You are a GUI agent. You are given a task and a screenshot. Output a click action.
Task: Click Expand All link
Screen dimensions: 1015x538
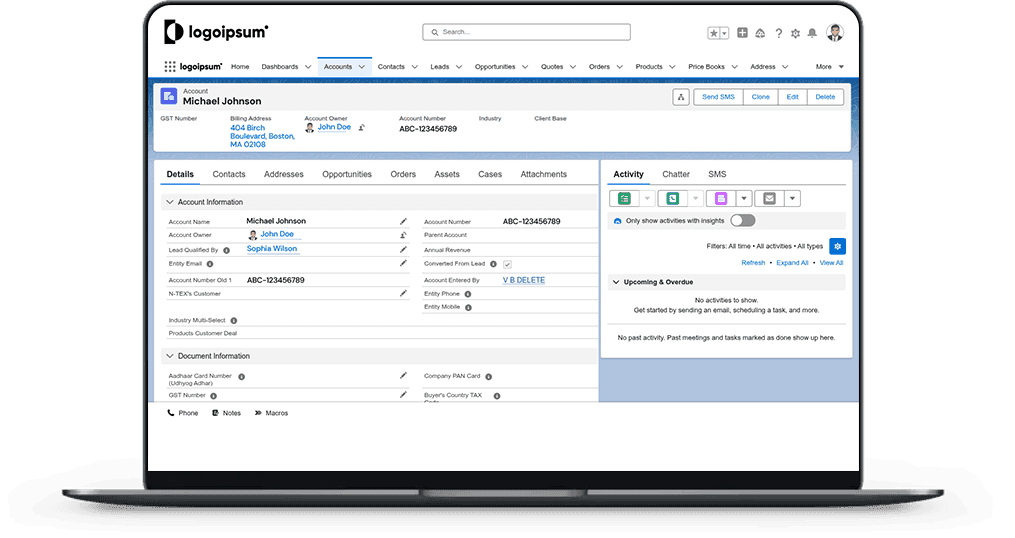[792, 263]
